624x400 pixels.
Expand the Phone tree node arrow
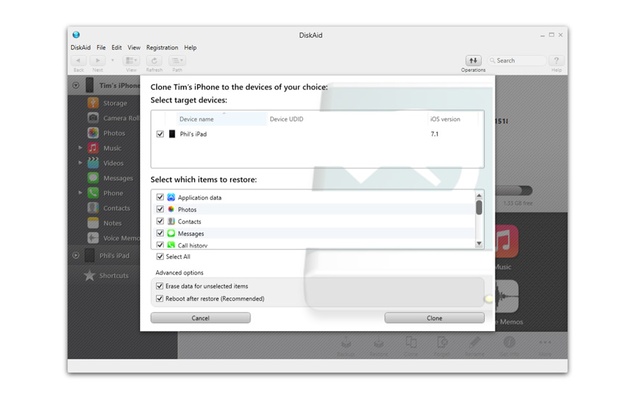80,193
